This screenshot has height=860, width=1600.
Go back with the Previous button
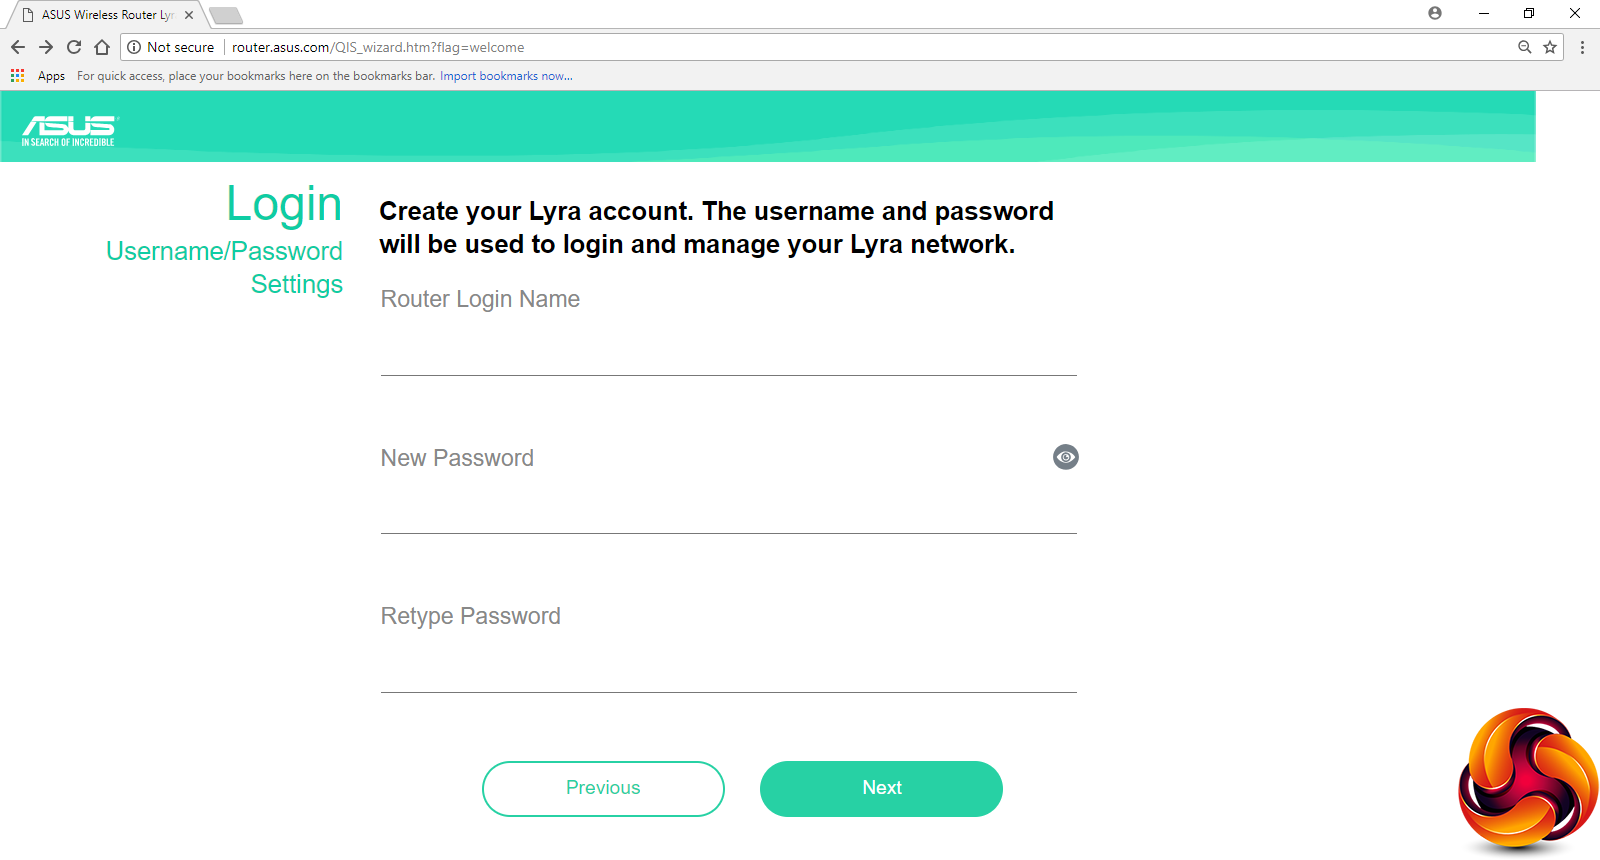point(603,788)
